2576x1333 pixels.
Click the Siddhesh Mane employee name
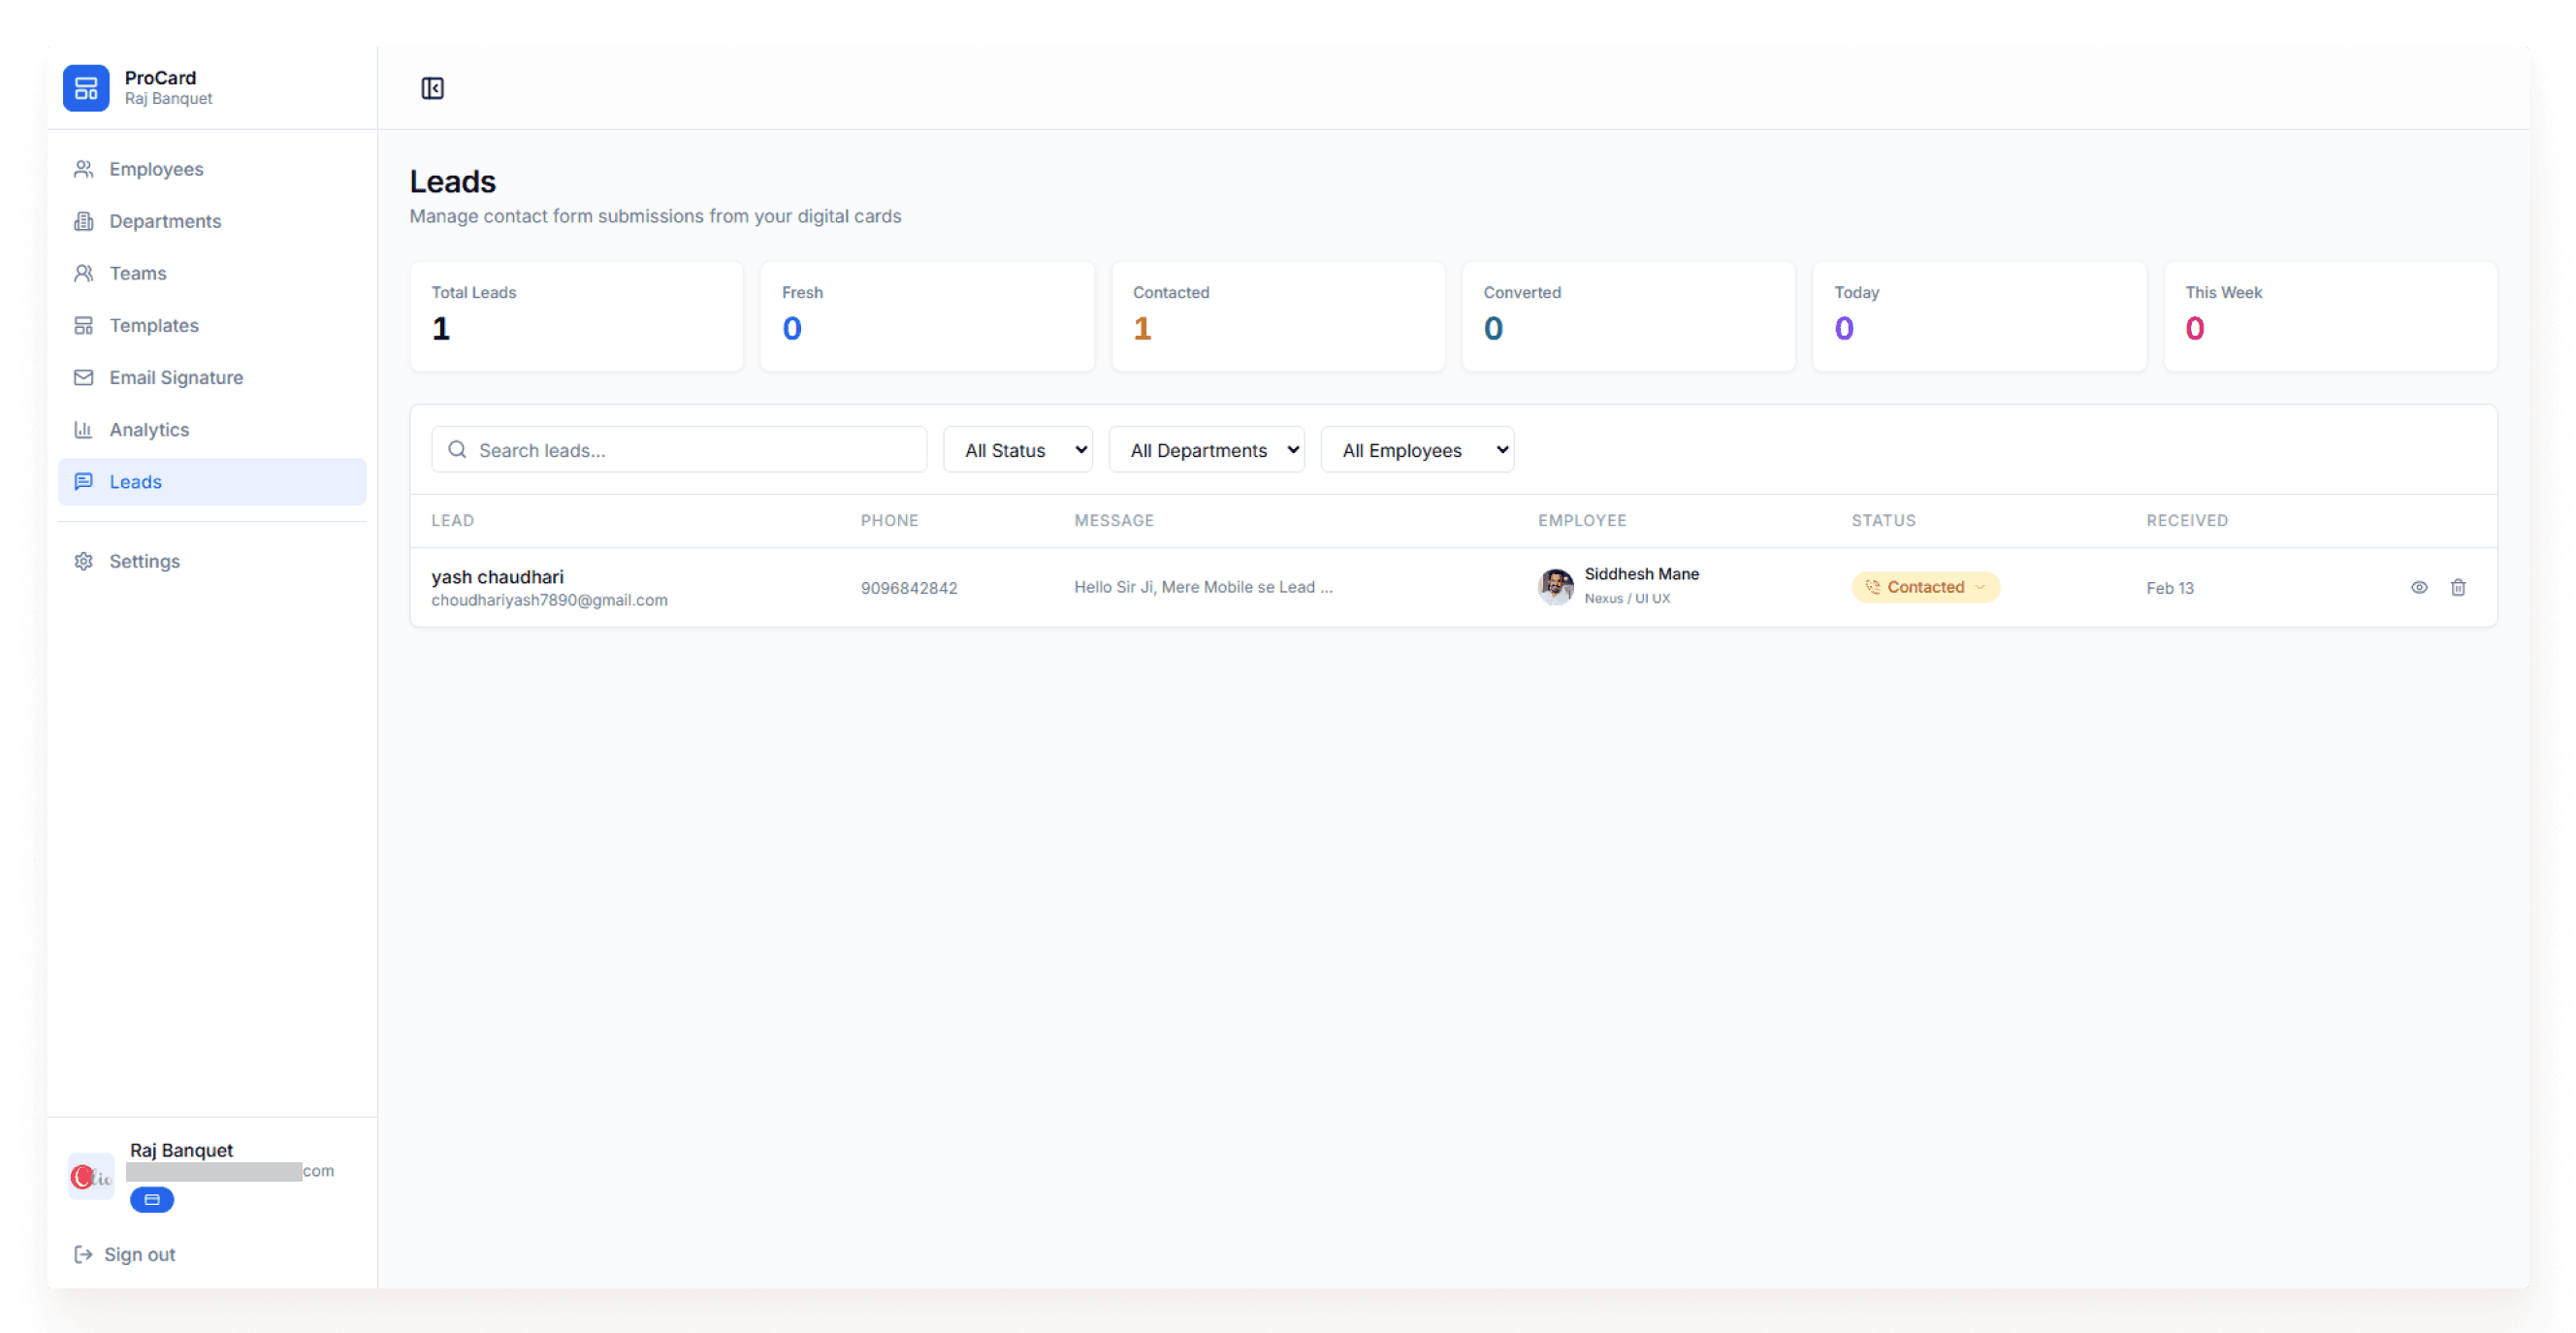tap(1641, 574)
